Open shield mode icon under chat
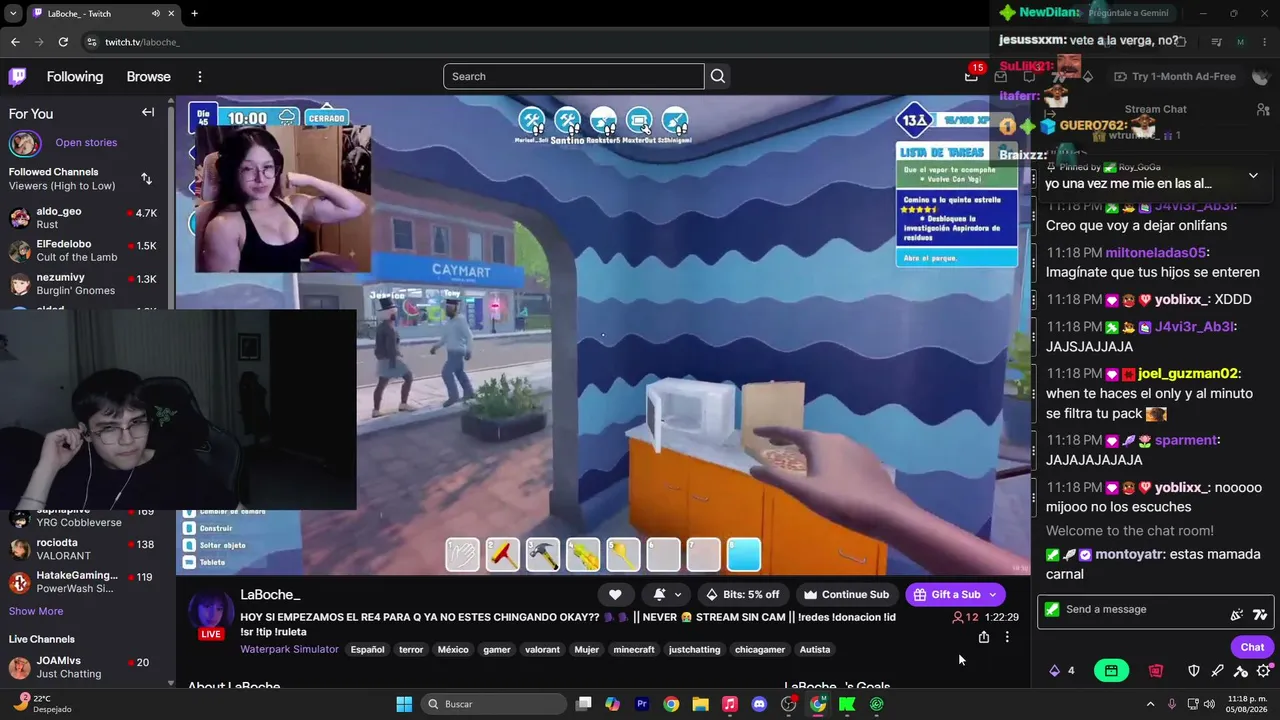Viewport: 1280px width, 720px height. click(x=1193, y=671)
